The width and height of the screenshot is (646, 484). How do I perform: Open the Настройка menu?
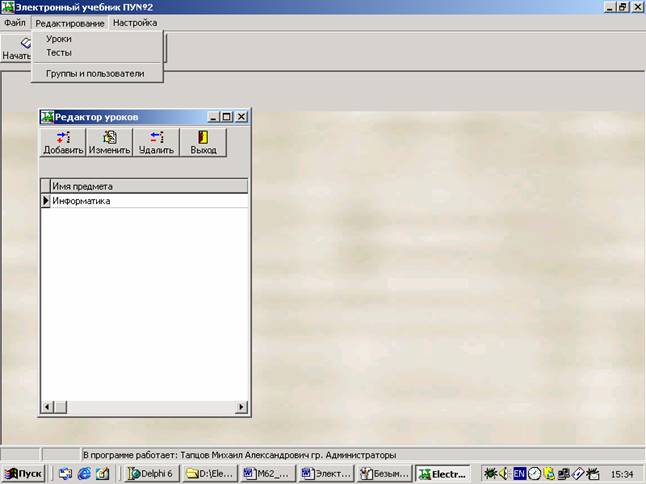pyautogui.click(x=134, y=22)
